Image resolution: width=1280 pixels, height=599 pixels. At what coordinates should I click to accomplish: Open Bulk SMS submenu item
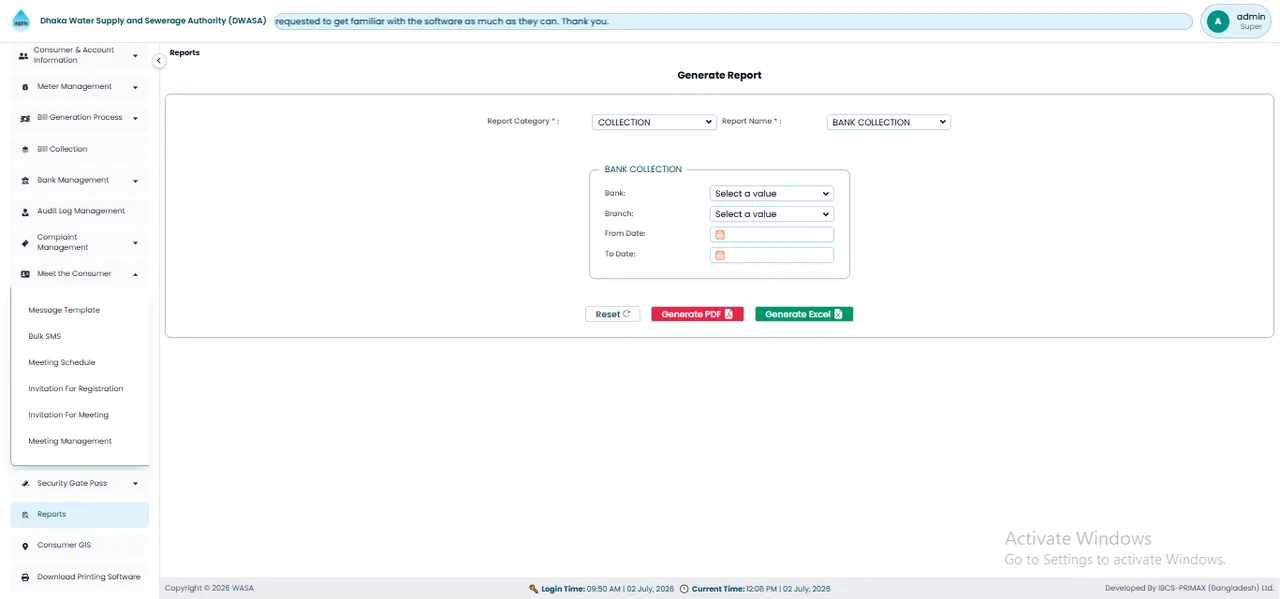[x=45, y=337]
